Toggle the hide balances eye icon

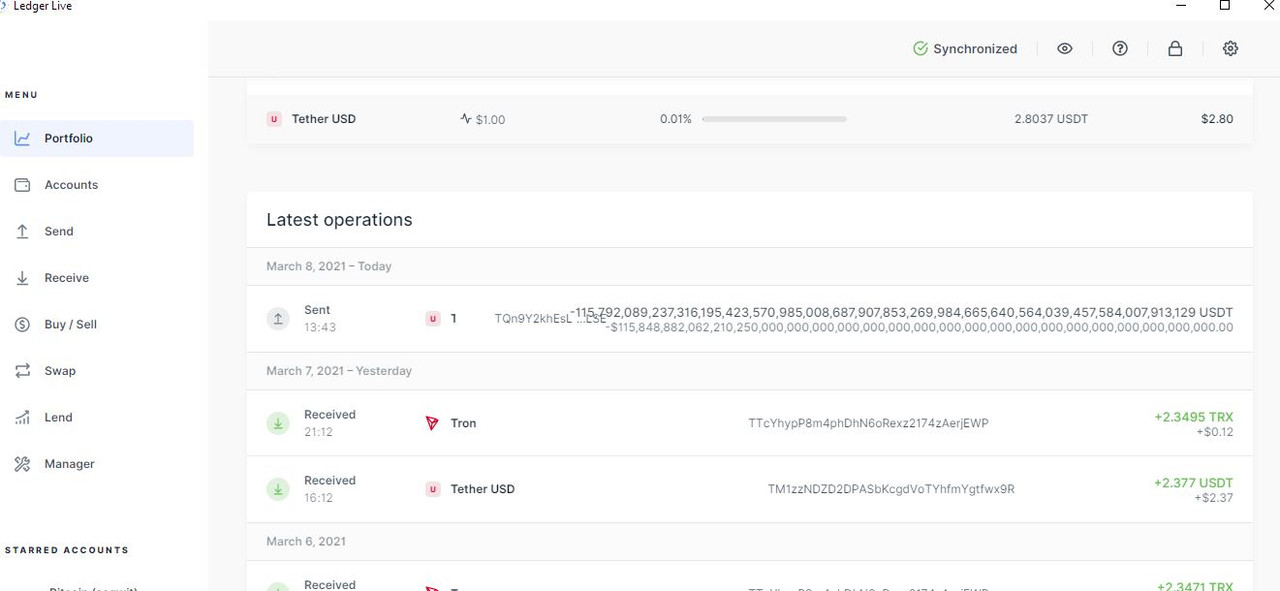[1065, 48]
